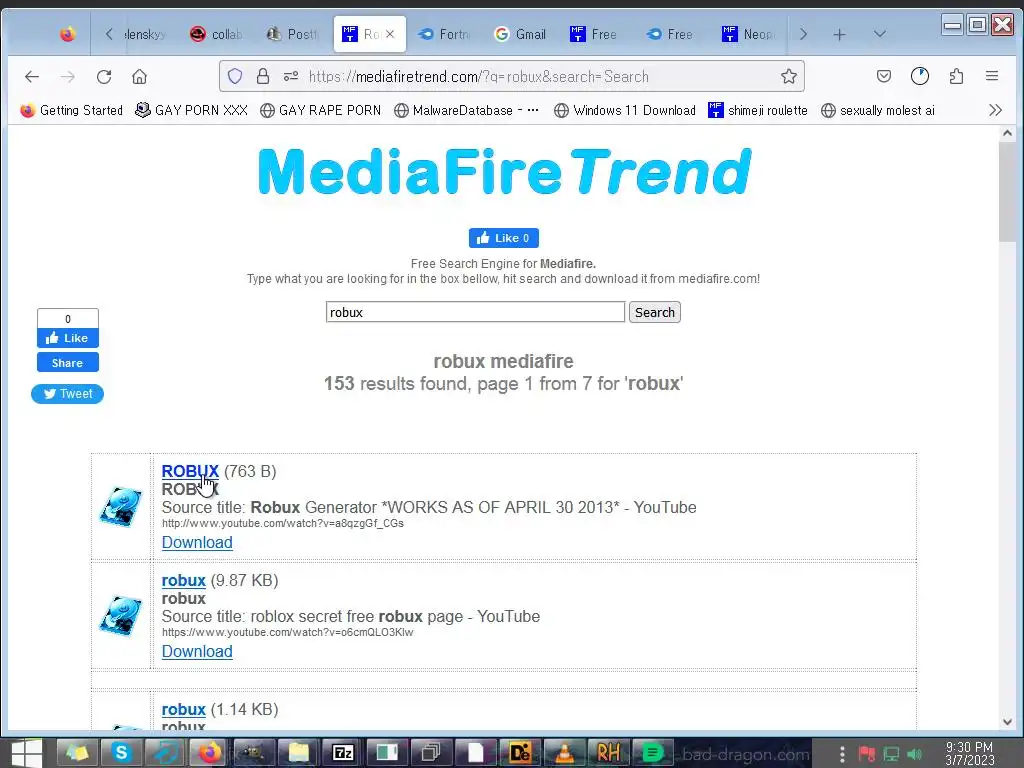
Task: Close the active Rol tab
Action: click(390, 34)
